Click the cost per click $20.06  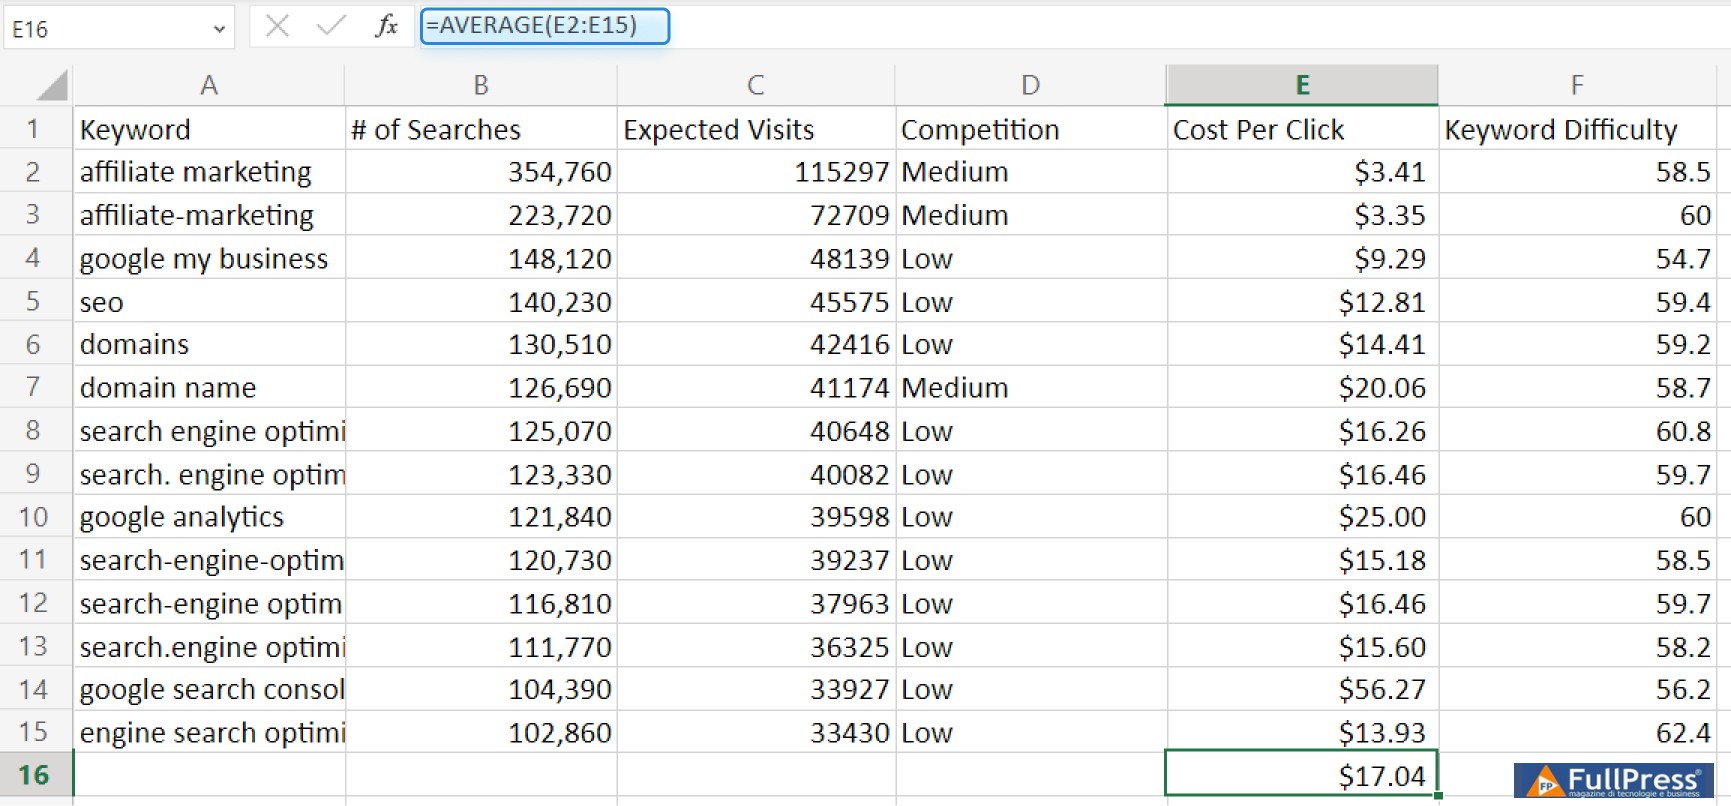coord(1302,387)
